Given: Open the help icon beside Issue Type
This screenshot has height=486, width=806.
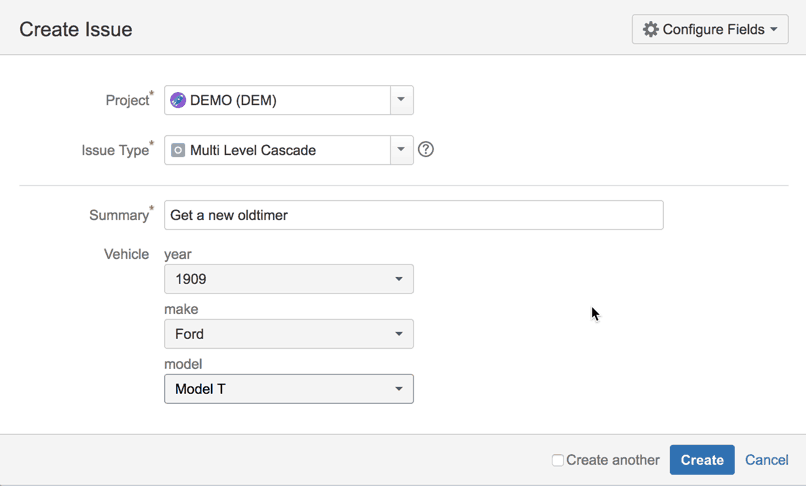Looking at the screenshot, I should coord(426,150).
